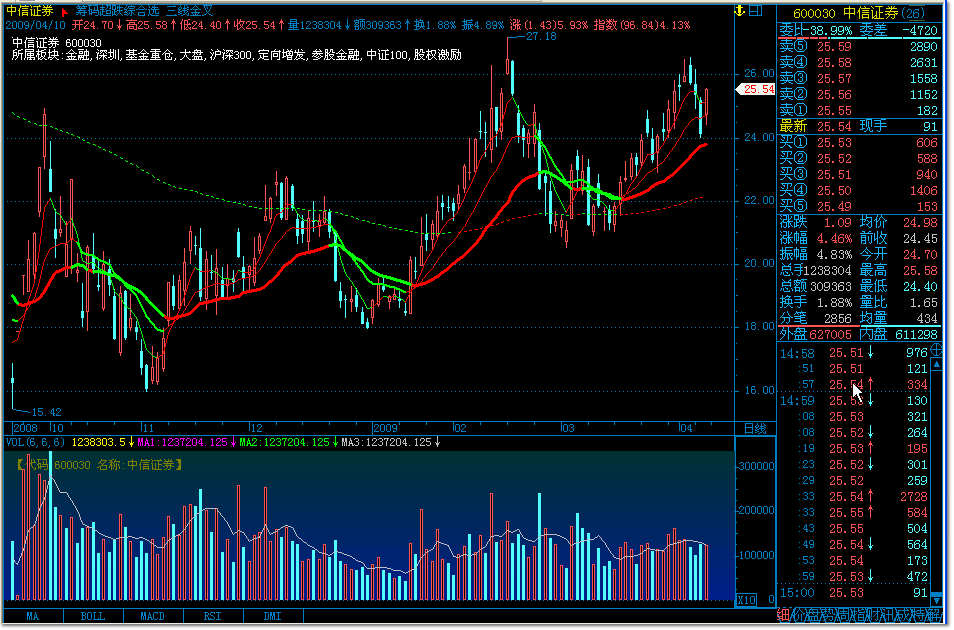This screenshot has height=630, width=954.
Task: Click the 【代码 600030 名称:中信证券】 volume label
Action: pyautogui.click(x=100, y=465)
